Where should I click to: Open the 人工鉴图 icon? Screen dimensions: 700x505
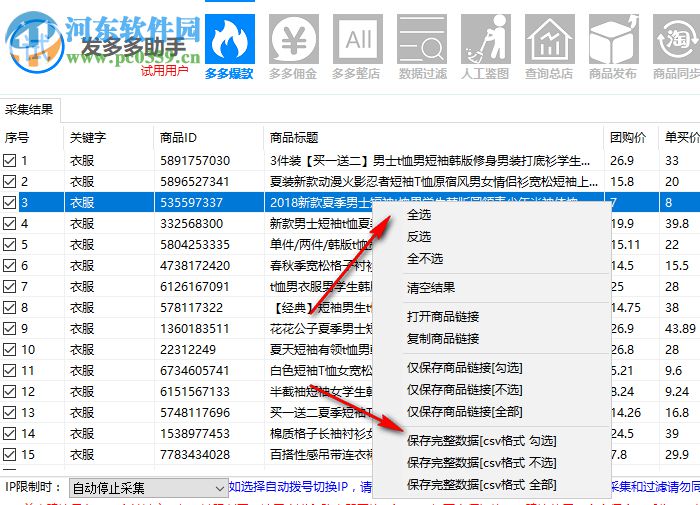point(486,39)
